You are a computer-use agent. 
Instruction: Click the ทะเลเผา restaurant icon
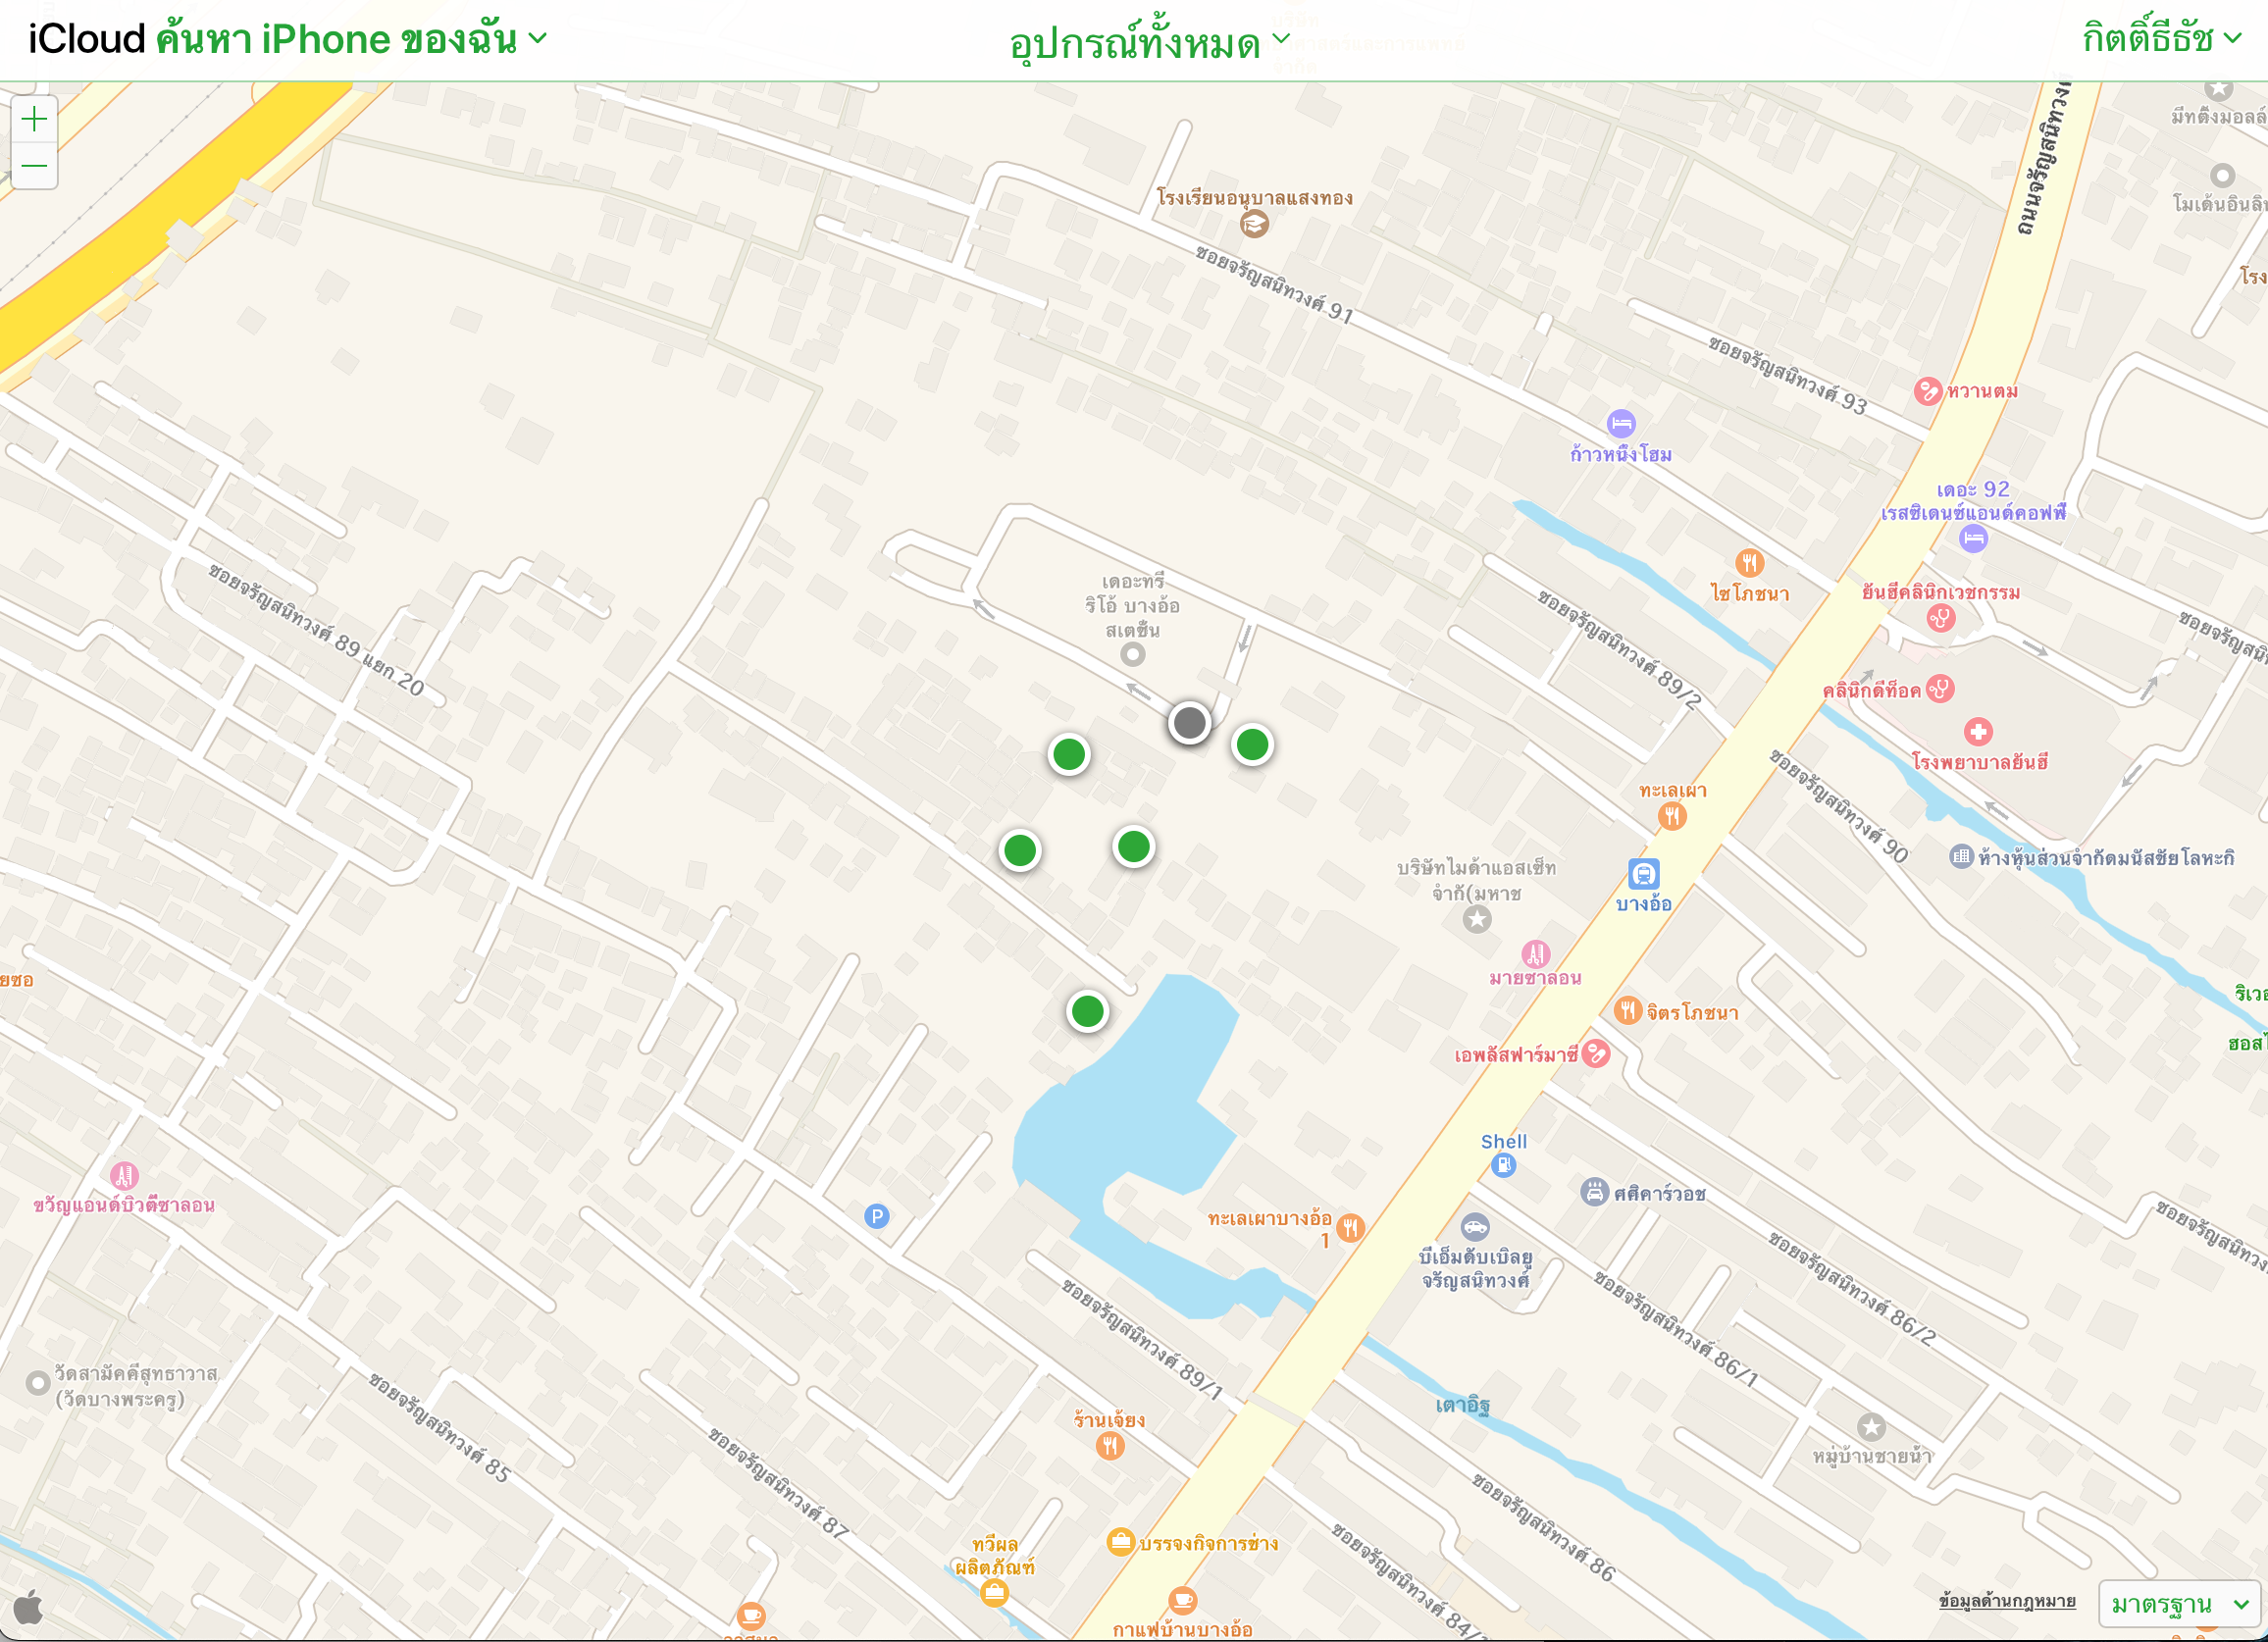pyautogui.click(x=1672, y=816)
